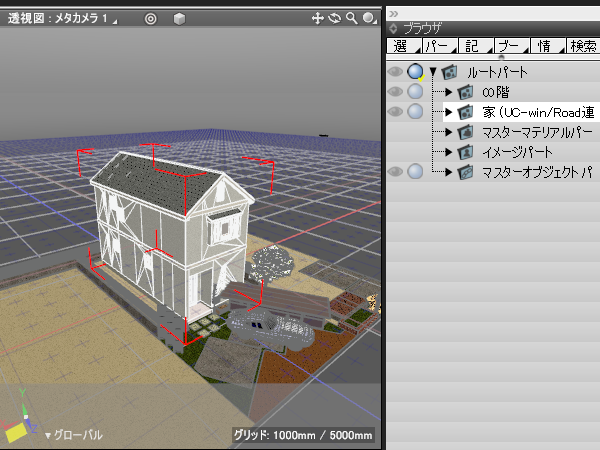Click the target circle icon in viewport header
Image resolution: width=600 pixels, height=450 pixels.
coord(150,18)
